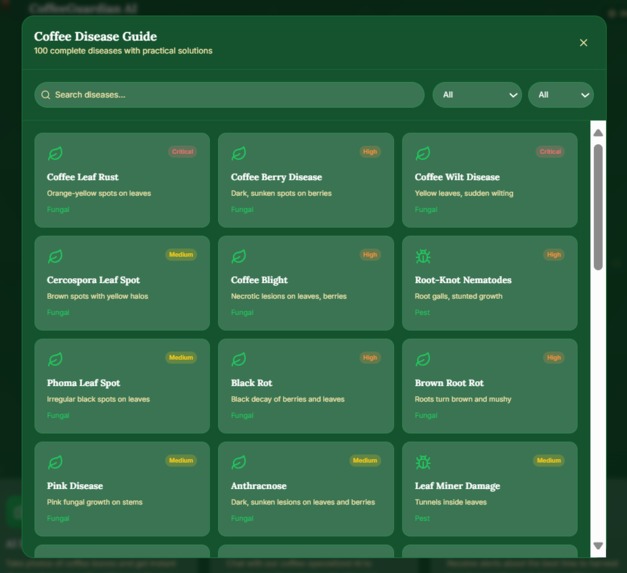Viewport: 627px width, 573px height.
Task: Click the Coffee Disease Guide heading
Action: (95, 36)
